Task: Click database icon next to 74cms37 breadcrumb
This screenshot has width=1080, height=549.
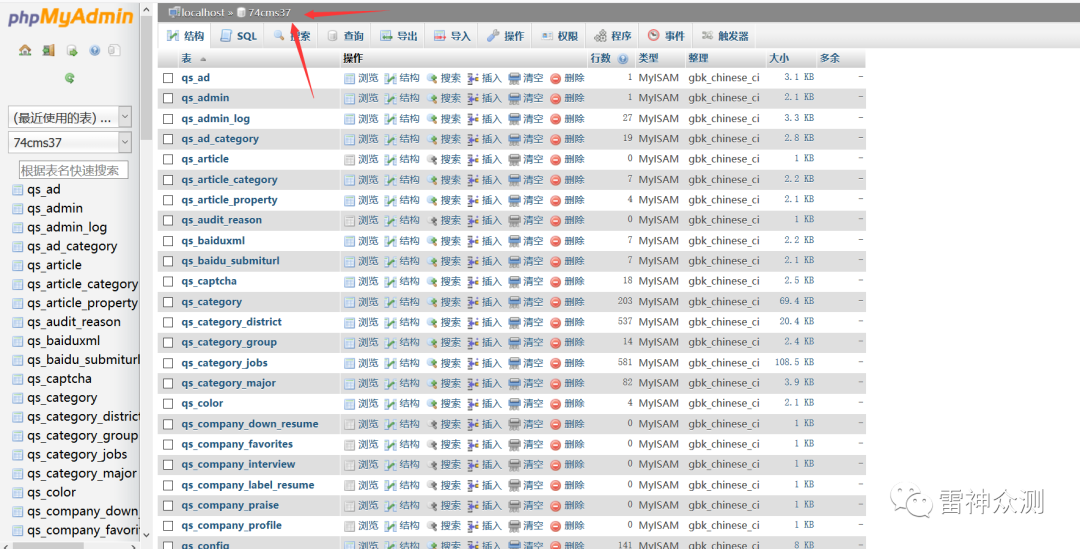Action: pos(242,12)
